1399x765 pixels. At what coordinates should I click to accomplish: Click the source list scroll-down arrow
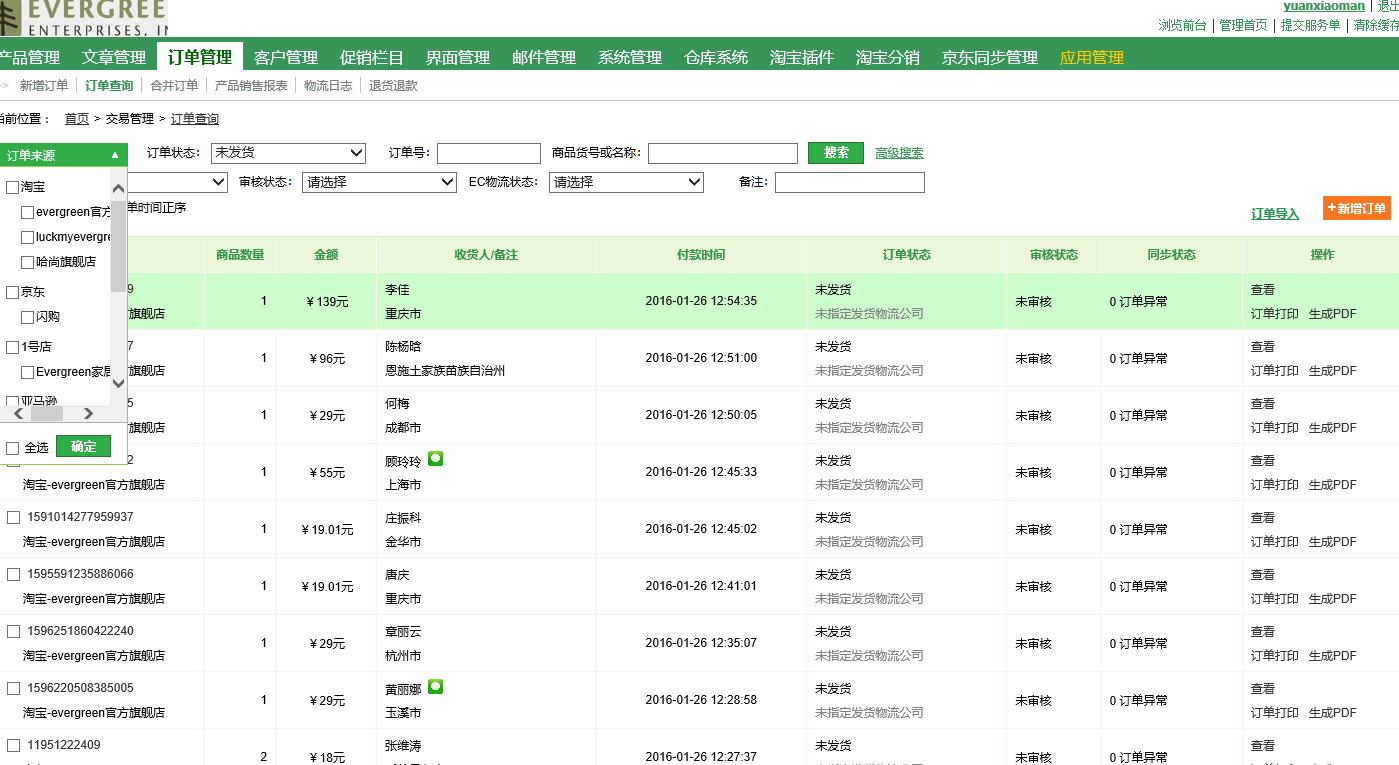coord(118,383)
